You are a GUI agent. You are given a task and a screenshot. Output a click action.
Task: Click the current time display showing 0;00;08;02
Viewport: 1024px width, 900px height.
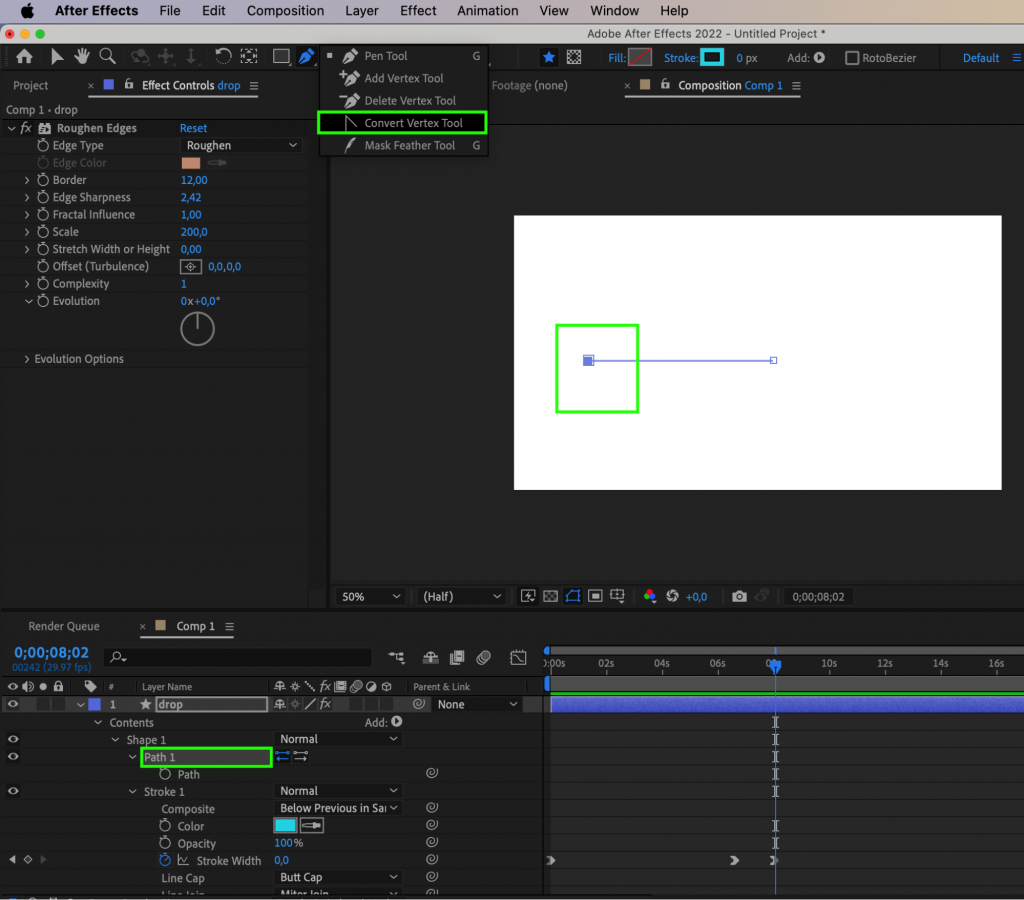(51, 652)
